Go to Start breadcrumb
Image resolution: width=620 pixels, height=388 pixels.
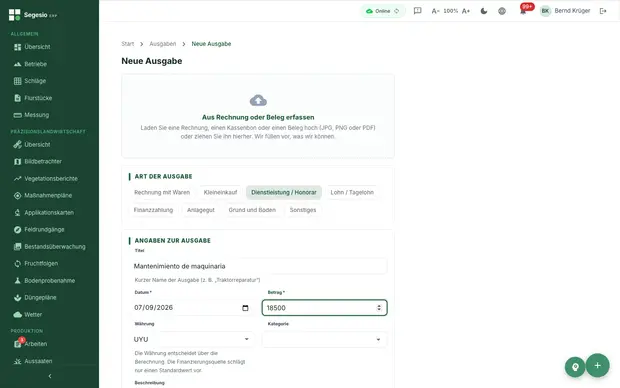tap(127, 44)
